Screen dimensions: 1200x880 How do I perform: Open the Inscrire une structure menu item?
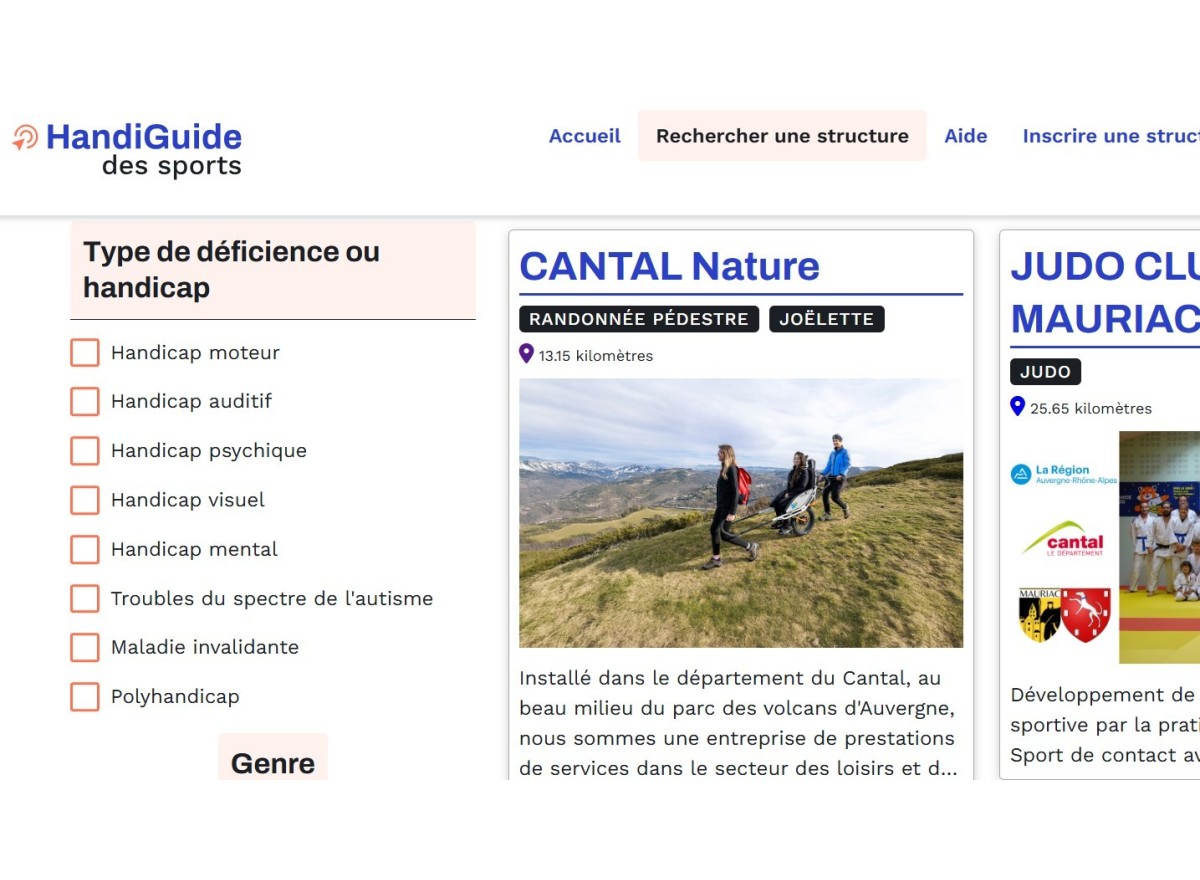point(1110,136)
